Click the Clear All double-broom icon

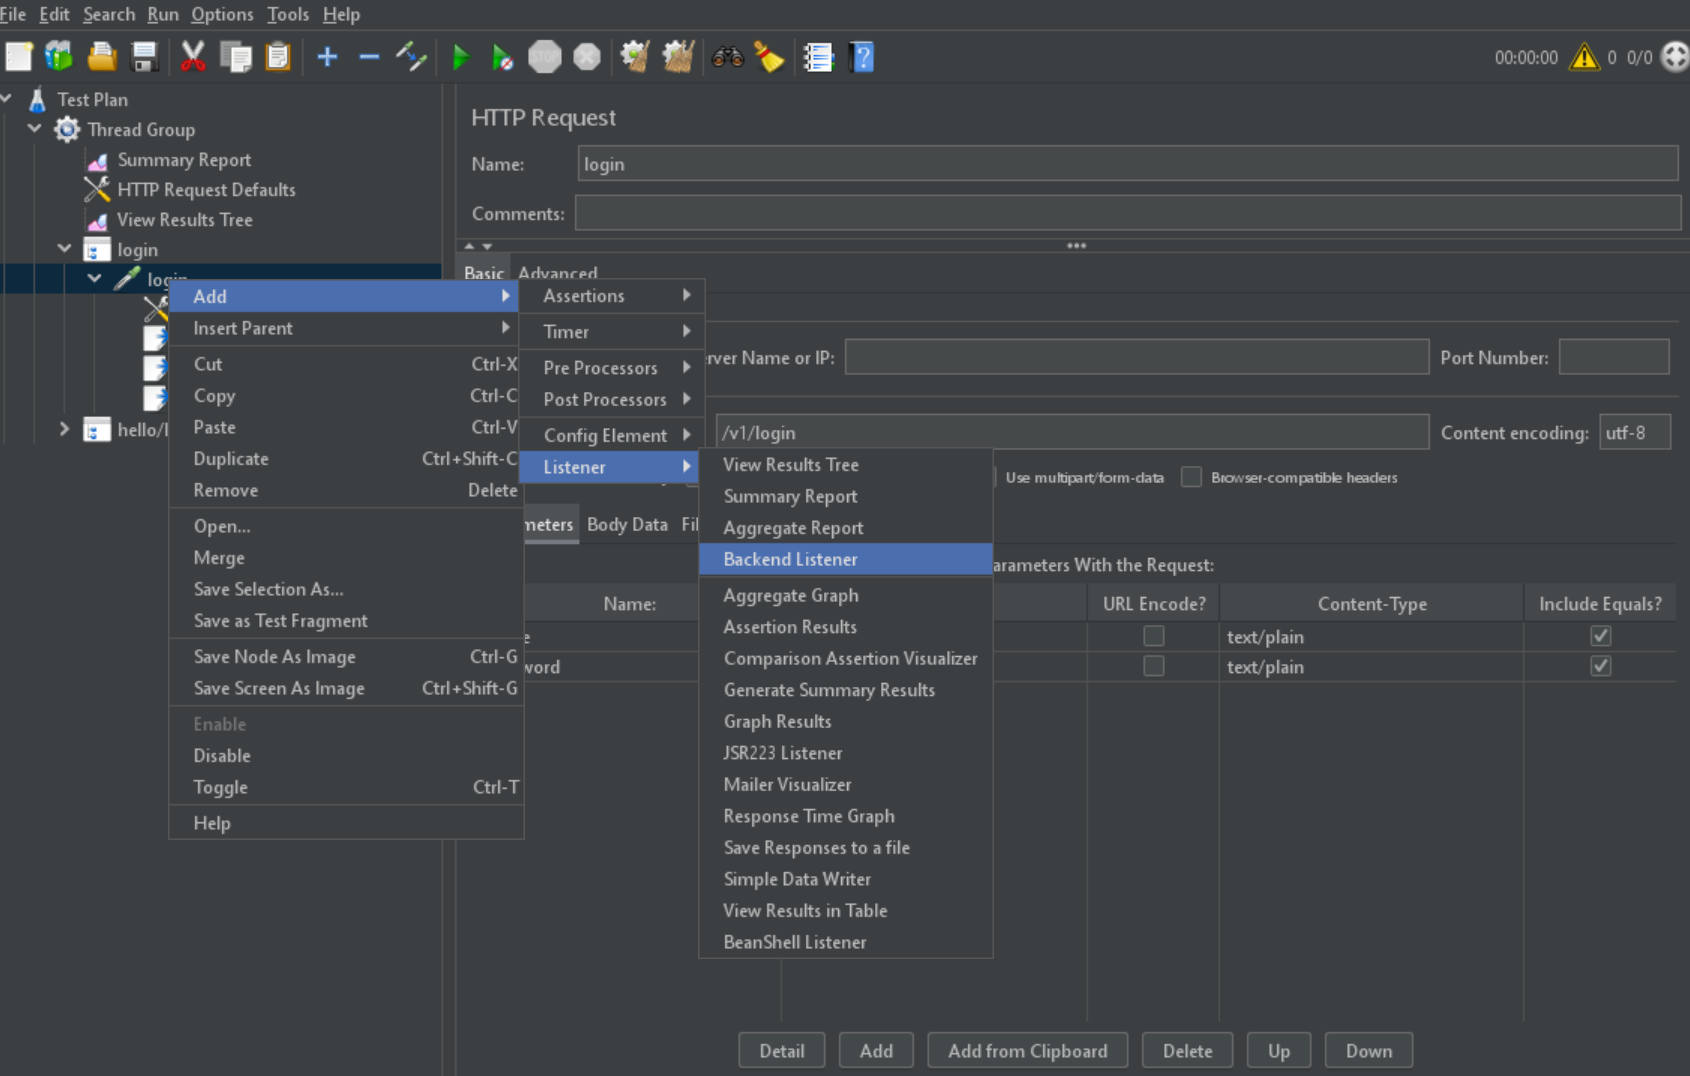coord(679,57)
